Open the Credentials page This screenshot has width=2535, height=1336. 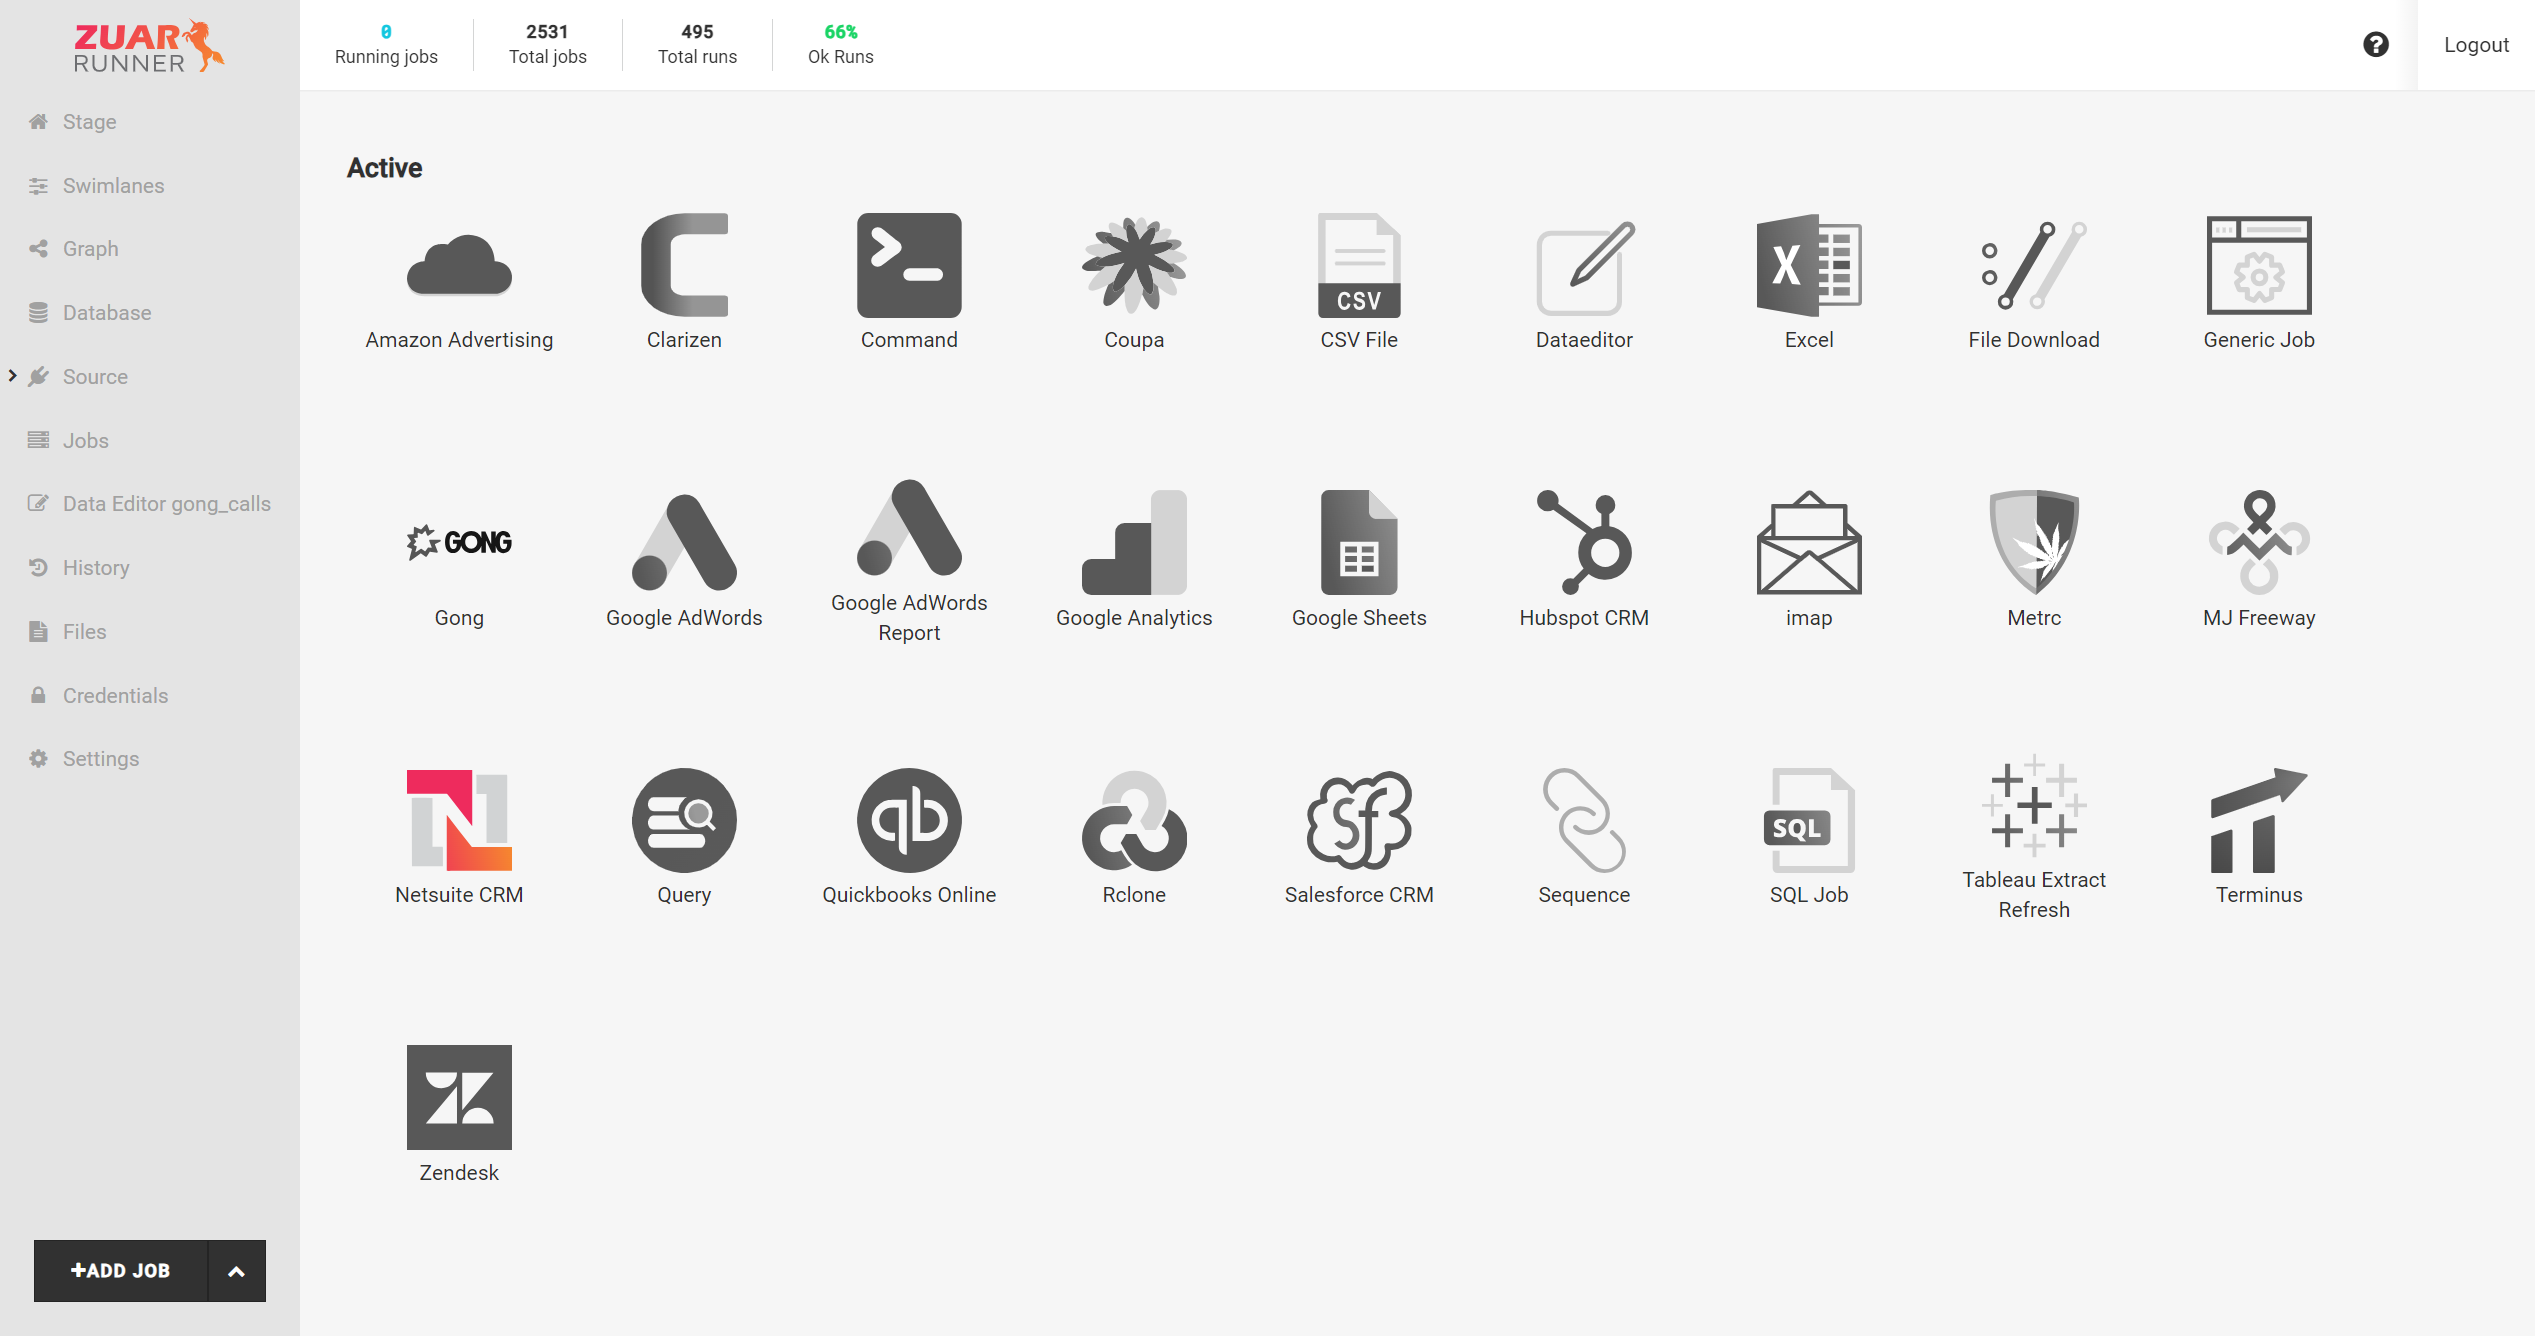pos(115,695)
